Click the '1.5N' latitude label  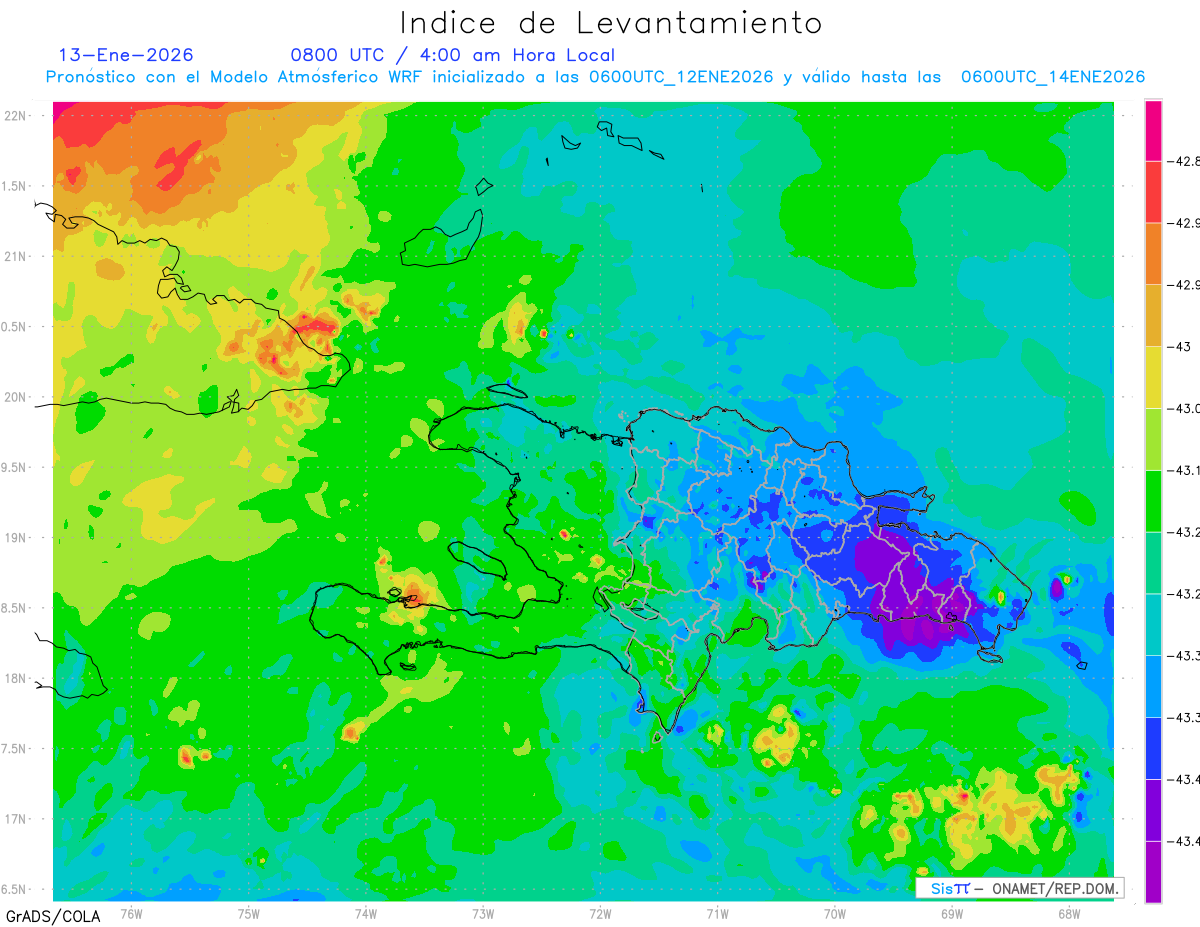tap(14, 187)
